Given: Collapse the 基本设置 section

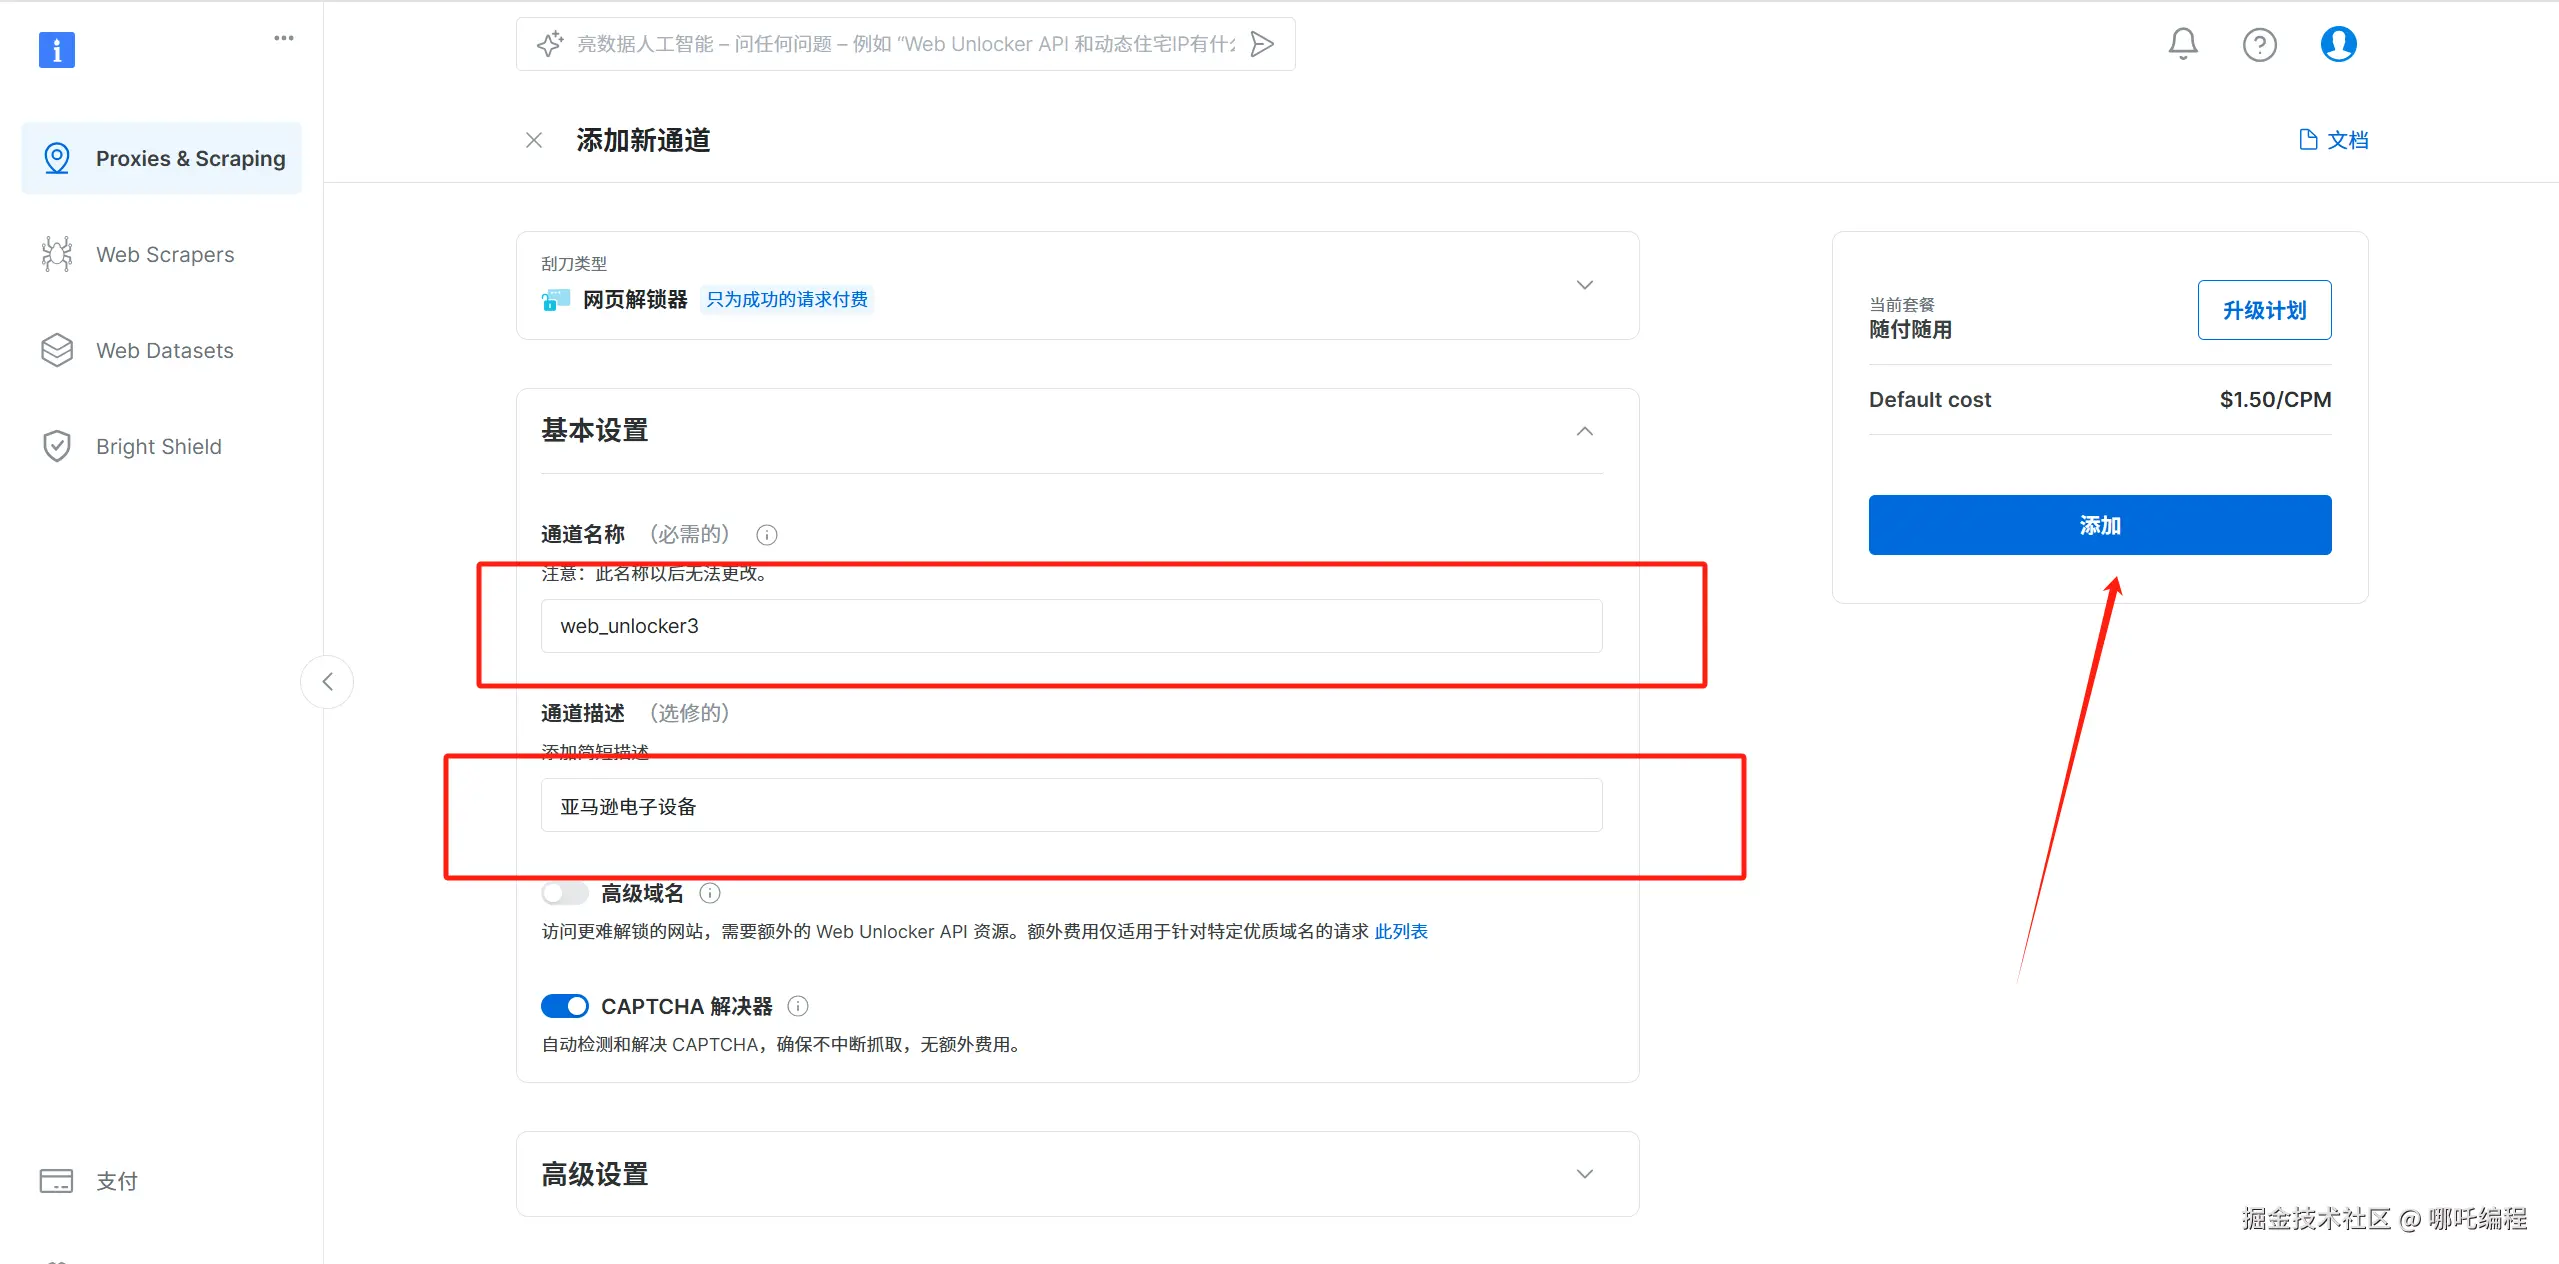Looking at the screenshot, I should [x=1584, y=431].
